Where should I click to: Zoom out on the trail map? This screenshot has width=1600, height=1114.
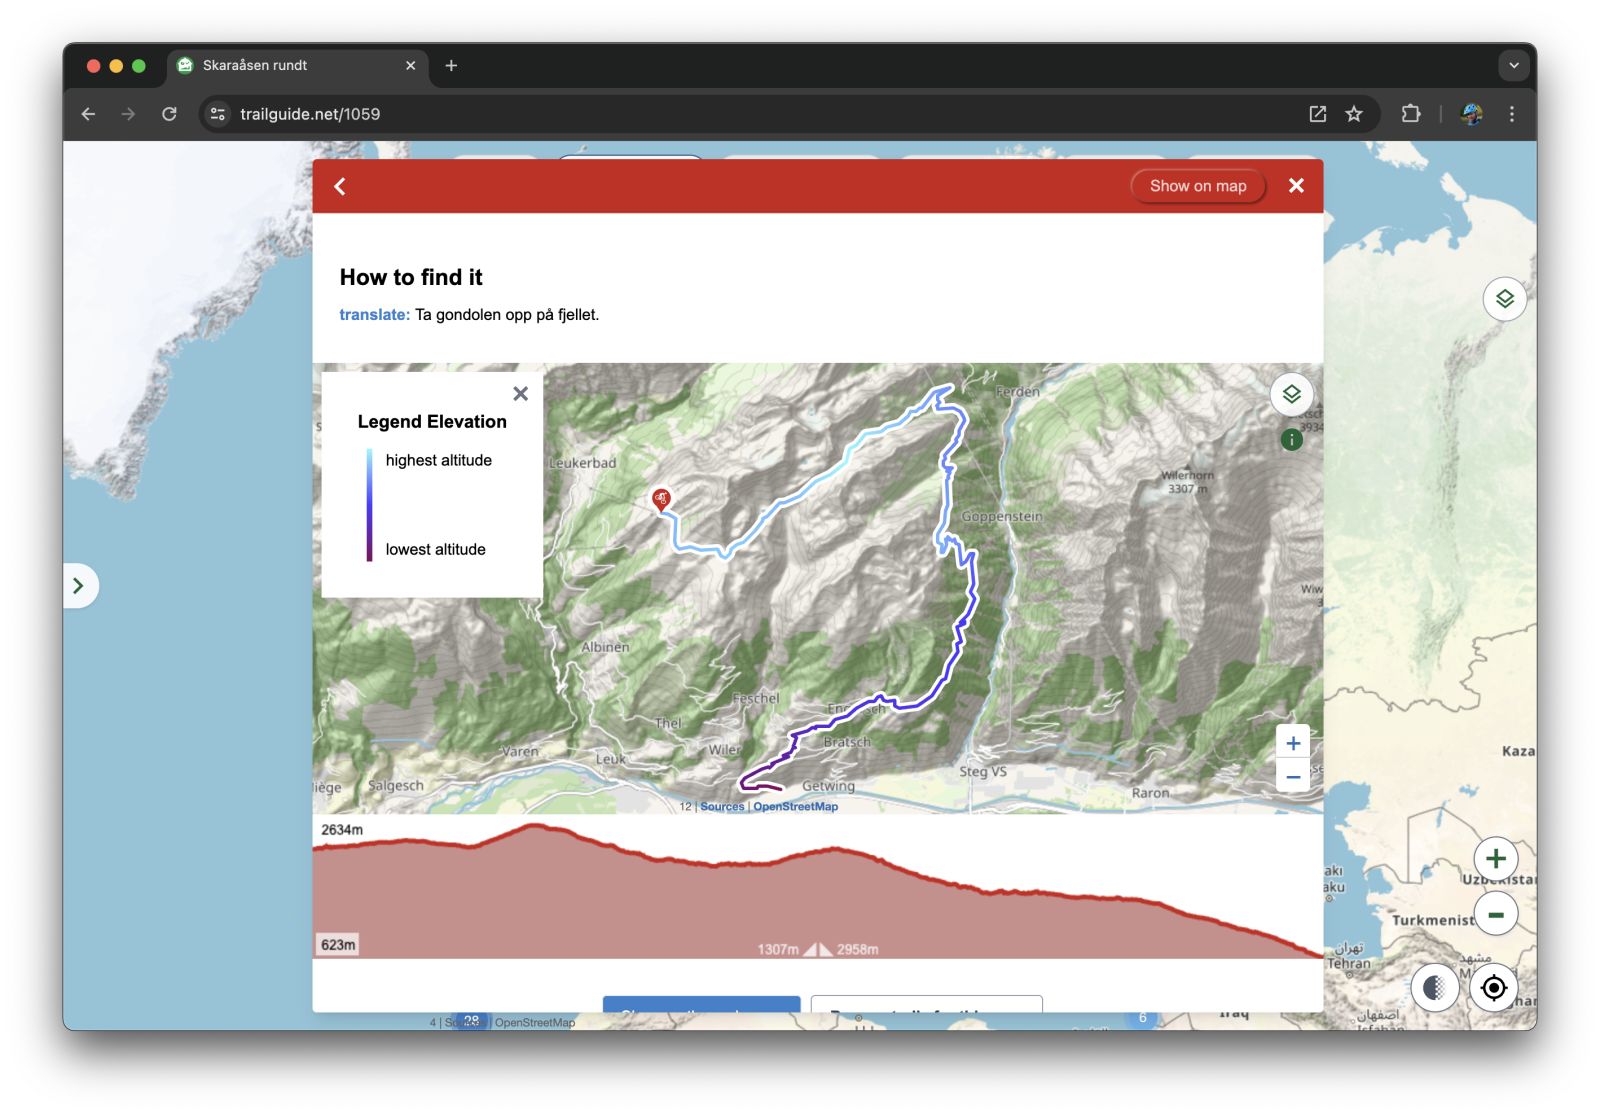click(x=1293, y=776)
